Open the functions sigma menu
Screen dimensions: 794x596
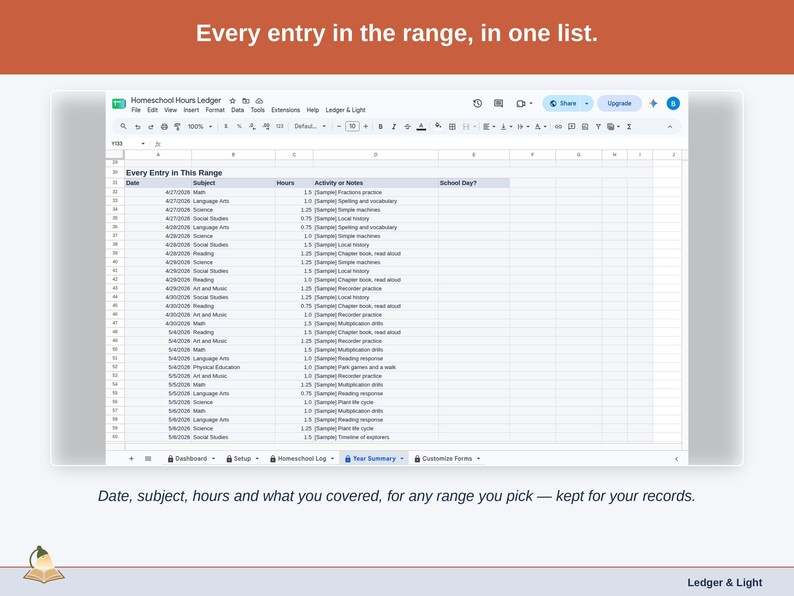tap(629, 127)
